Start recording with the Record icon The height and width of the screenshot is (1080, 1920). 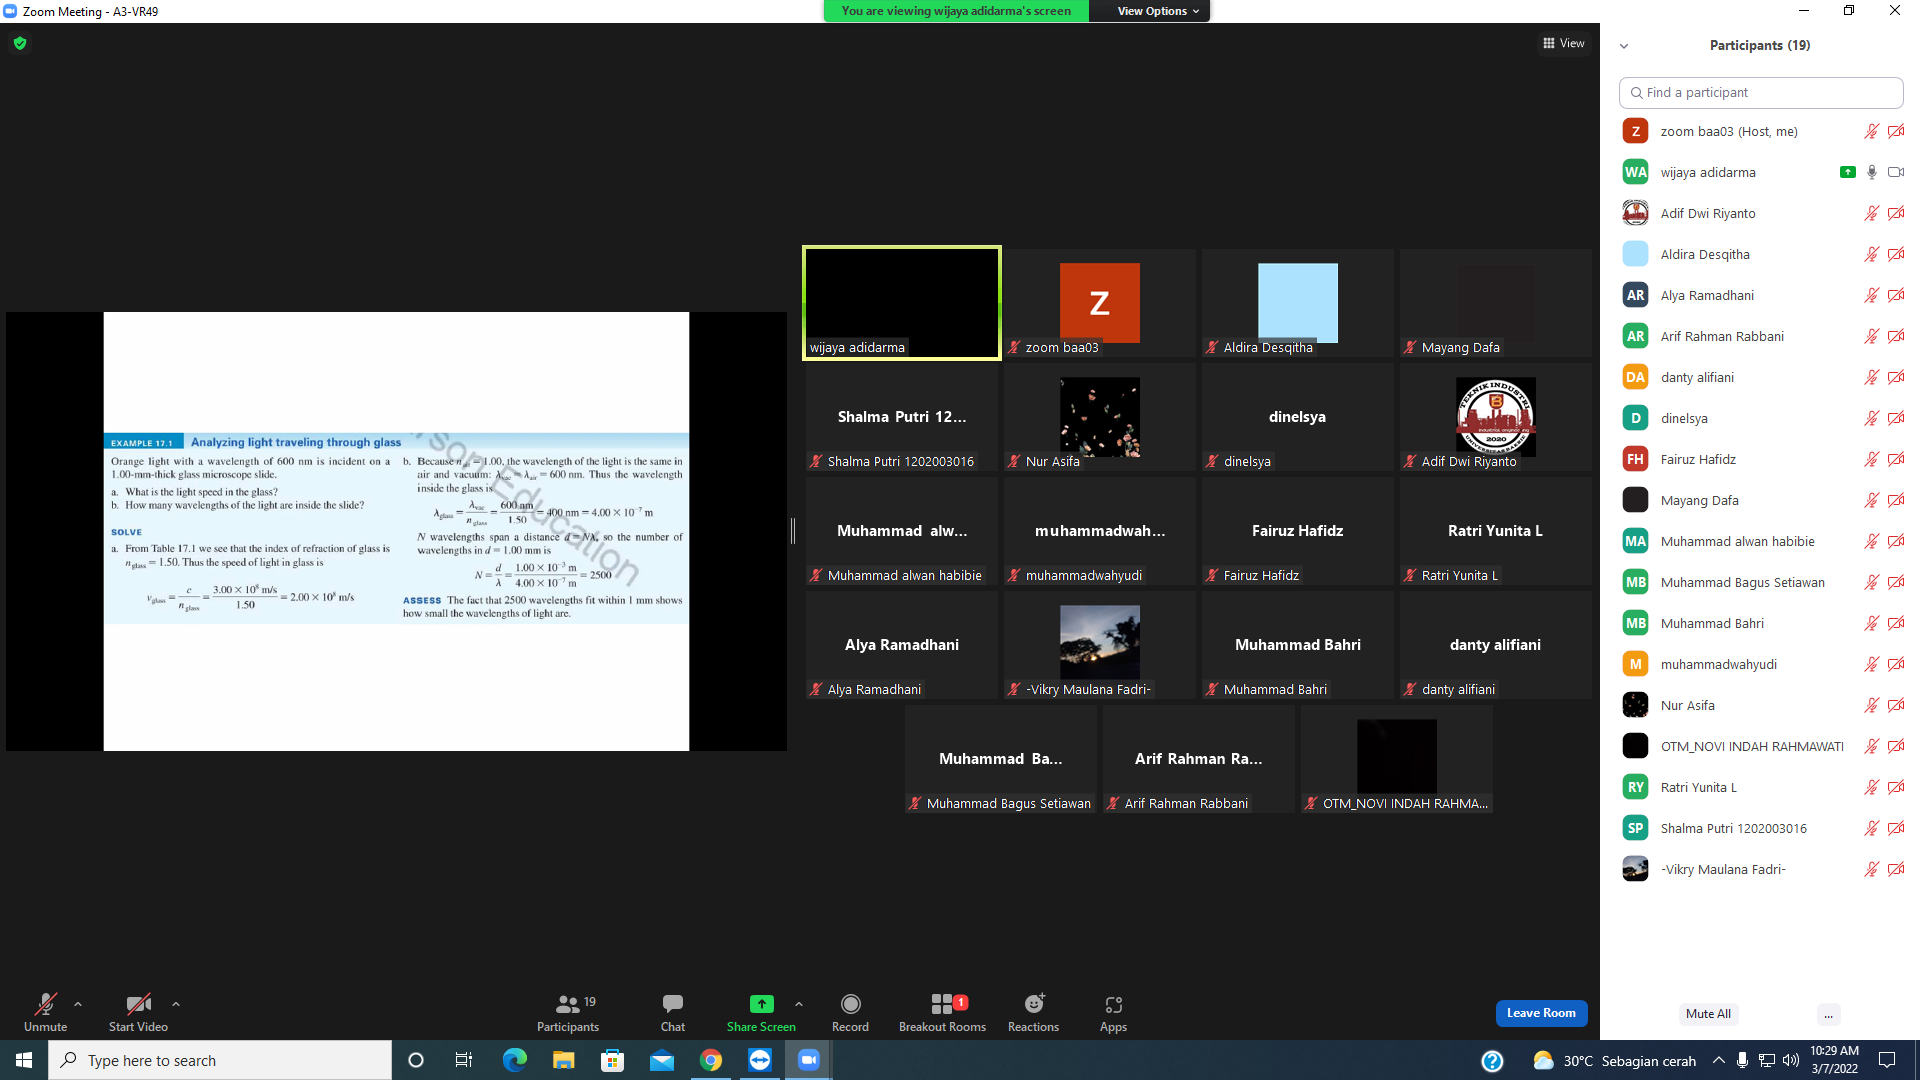[851, 1004]
